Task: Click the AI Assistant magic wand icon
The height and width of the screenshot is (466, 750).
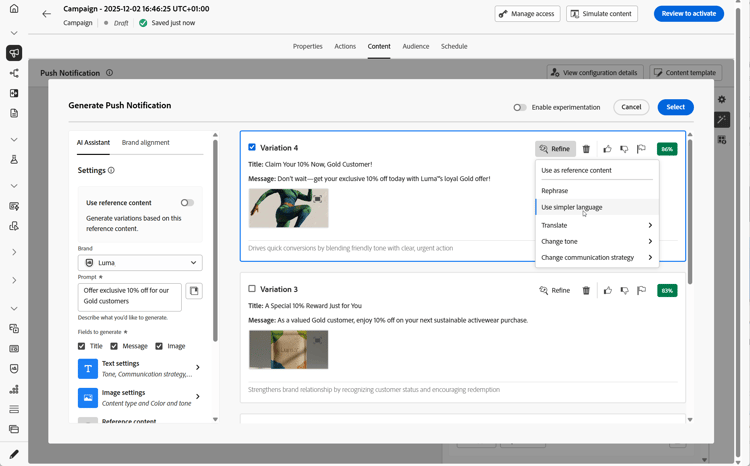Action: [x=722, y=119]
